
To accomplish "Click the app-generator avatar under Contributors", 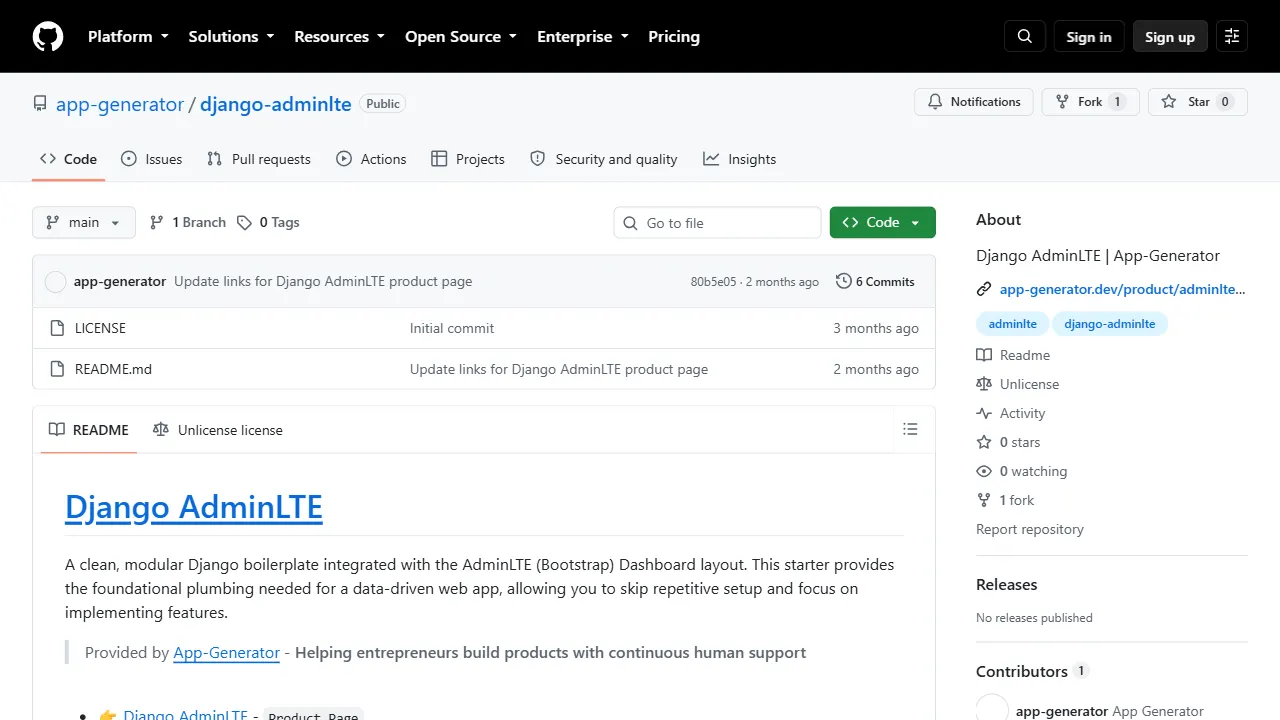I will coord(992,711).
